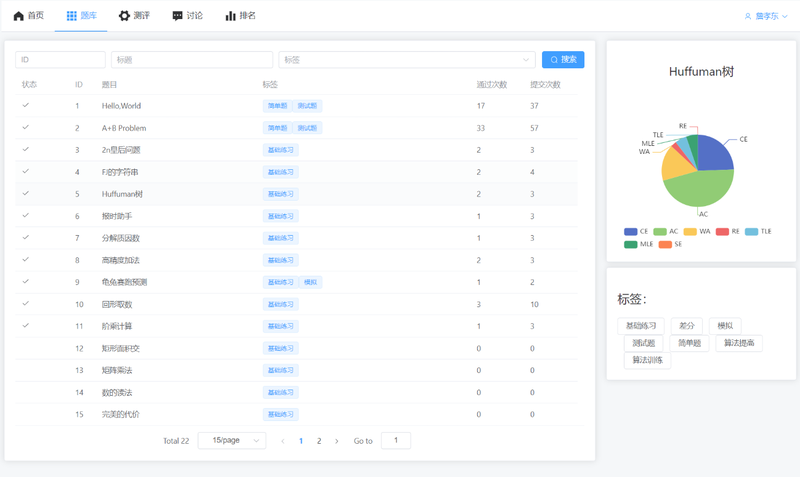Open the 矩阵乘法 problem row
This screenshot has width=800, height=477.
296,370
